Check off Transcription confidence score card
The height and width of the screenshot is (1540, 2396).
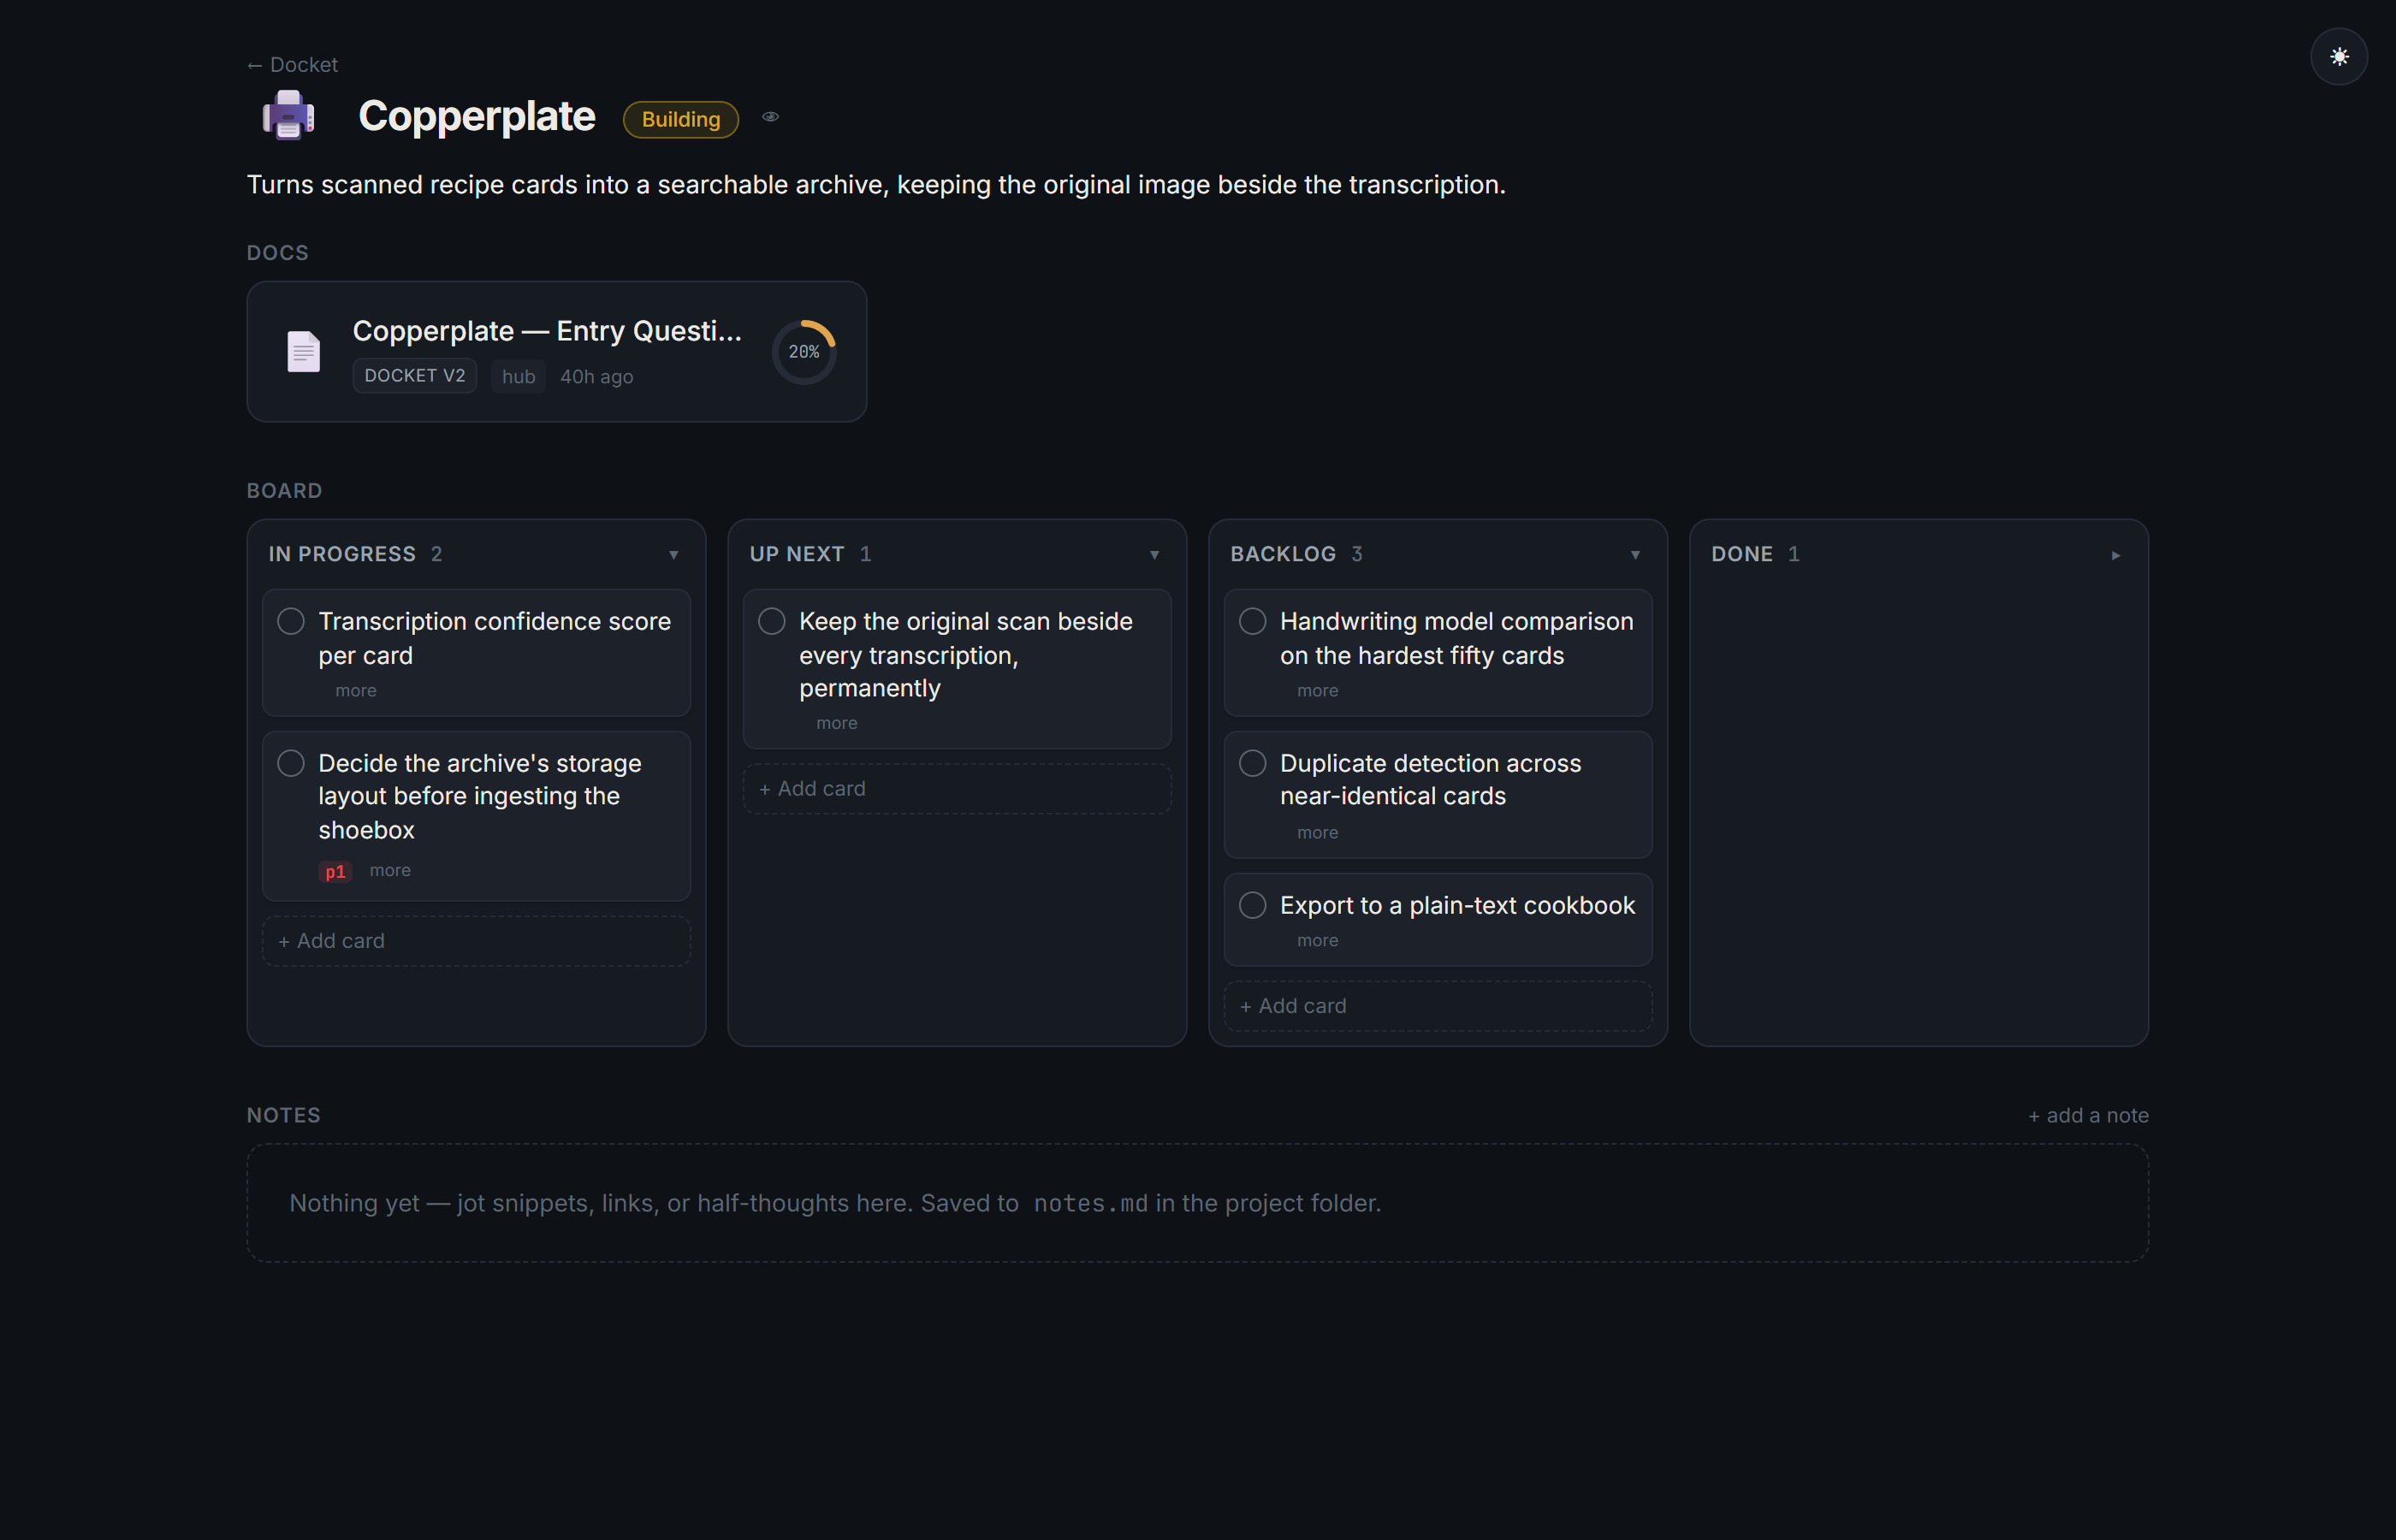pyautogui.click(x=291, y=621)
